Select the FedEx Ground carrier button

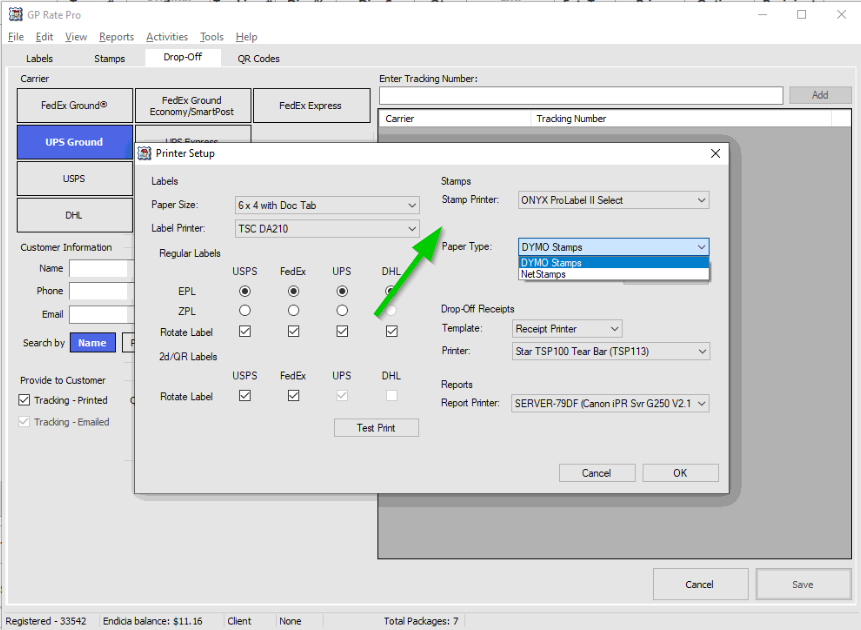click(x=75, y=105)
